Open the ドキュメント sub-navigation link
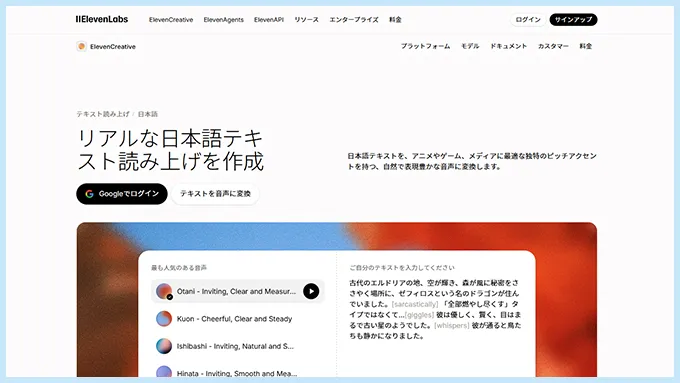Screen dimensions: 680x383 [508, 46]
